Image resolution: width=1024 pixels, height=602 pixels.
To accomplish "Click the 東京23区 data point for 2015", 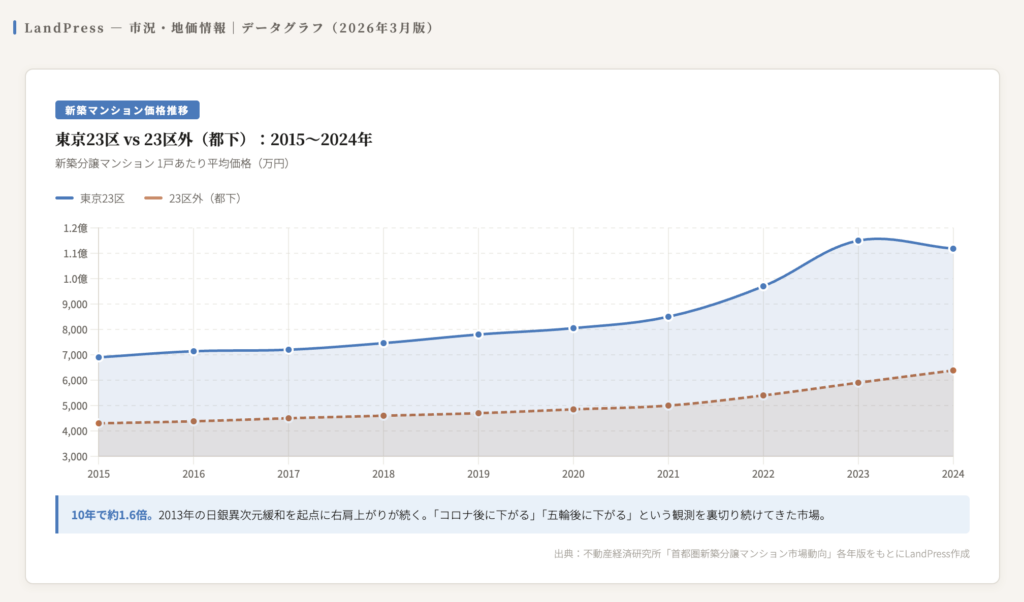I will [x=99, y=357].
